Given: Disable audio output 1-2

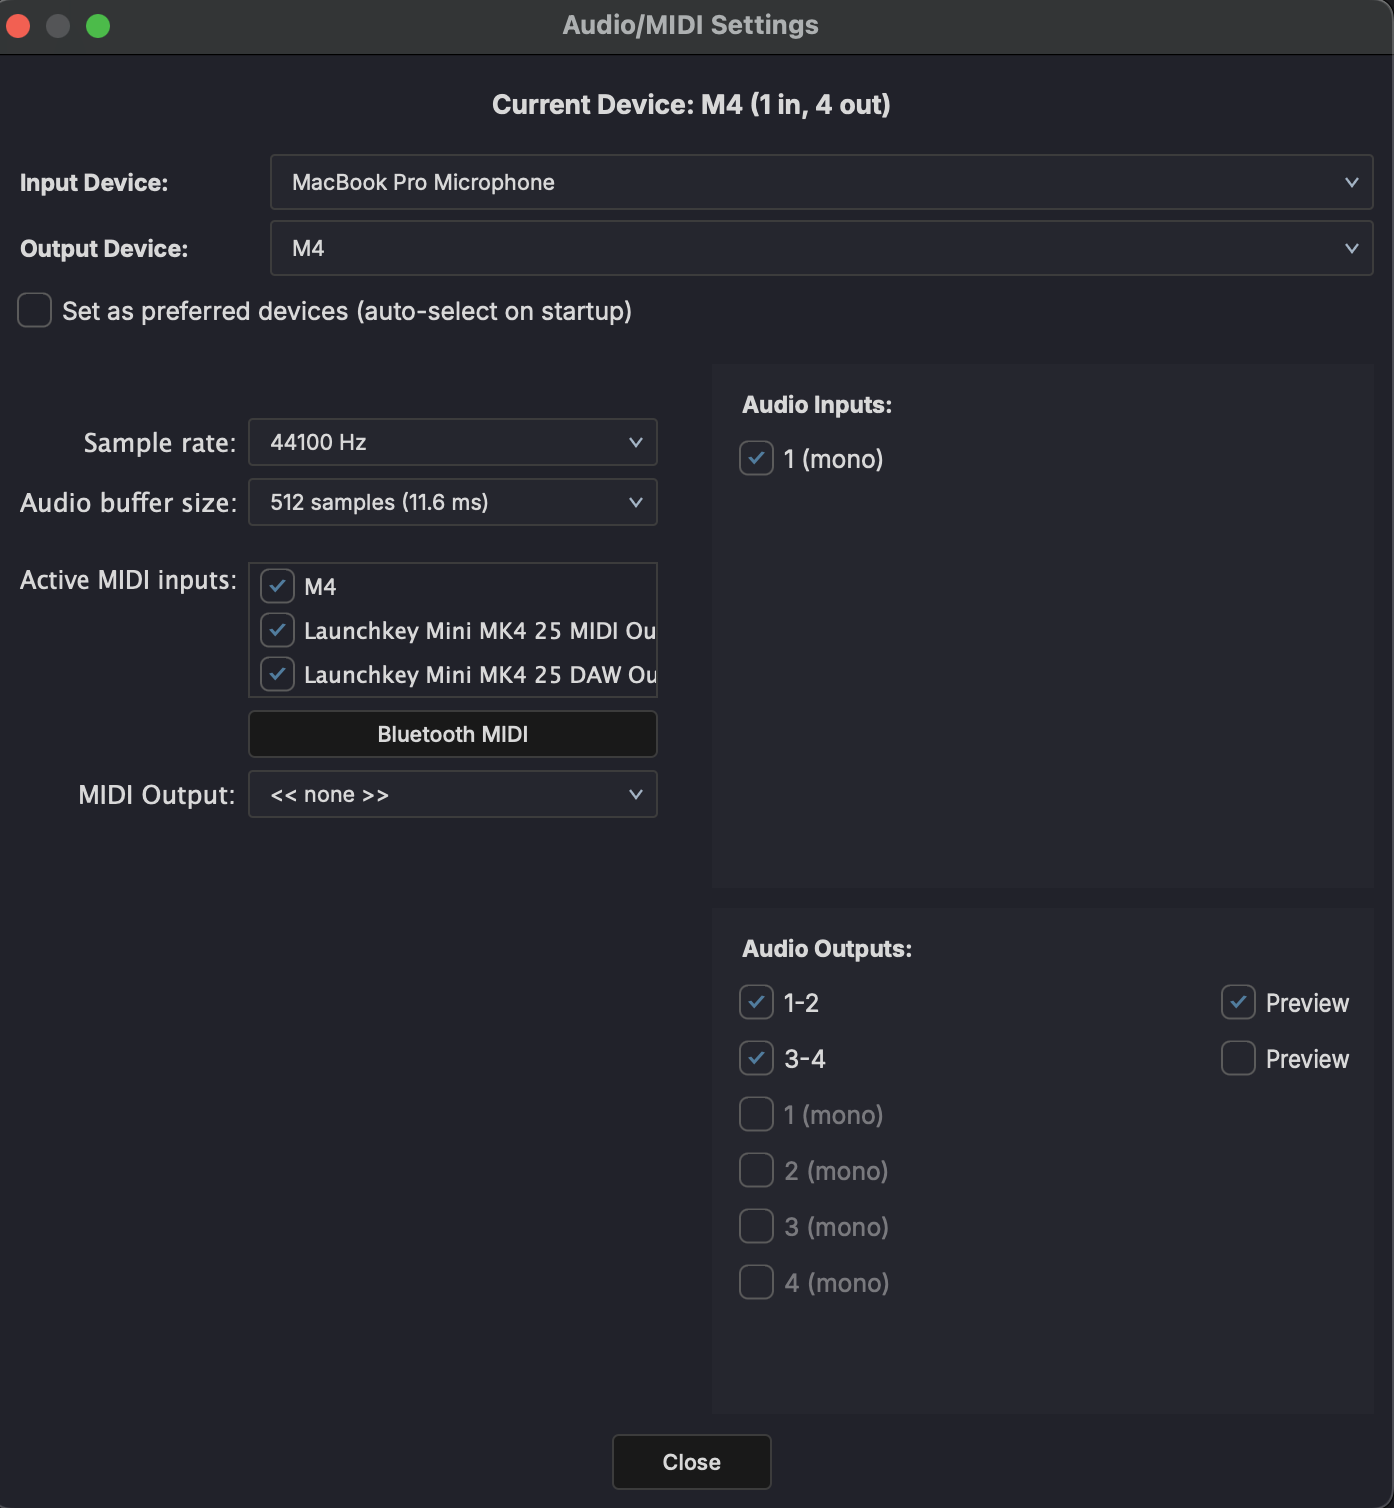Looking at the screenshot, I should click(756, 1002).
